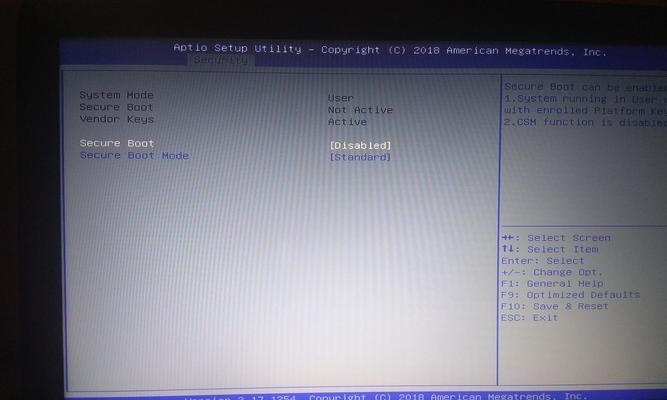
Task: Click the 'F1: General Help' hint
Action: coord(552,283)
